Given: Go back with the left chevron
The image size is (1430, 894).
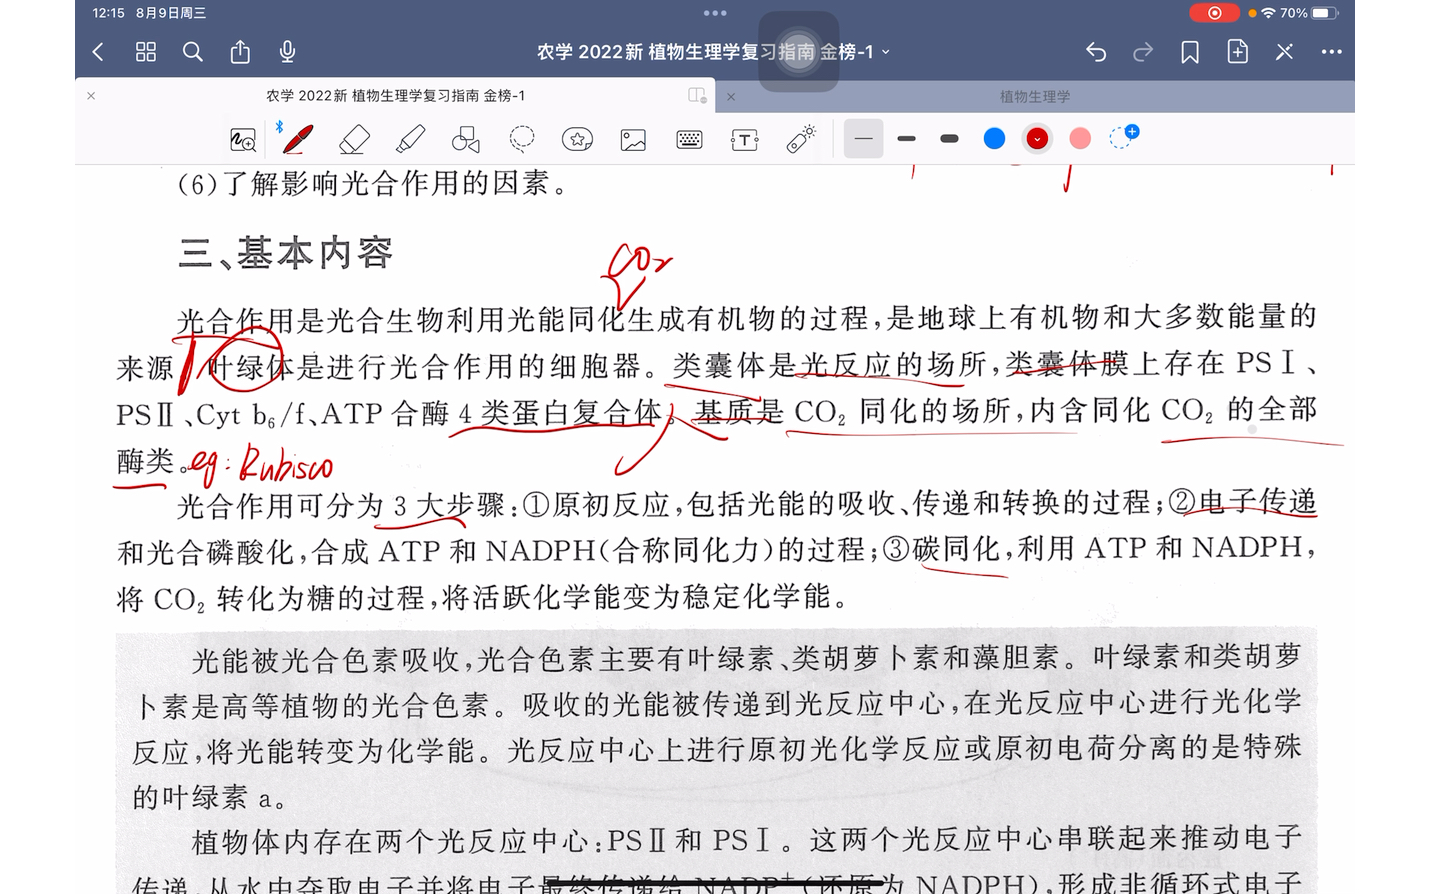Looking at the screenshot, I should point(98,52).
